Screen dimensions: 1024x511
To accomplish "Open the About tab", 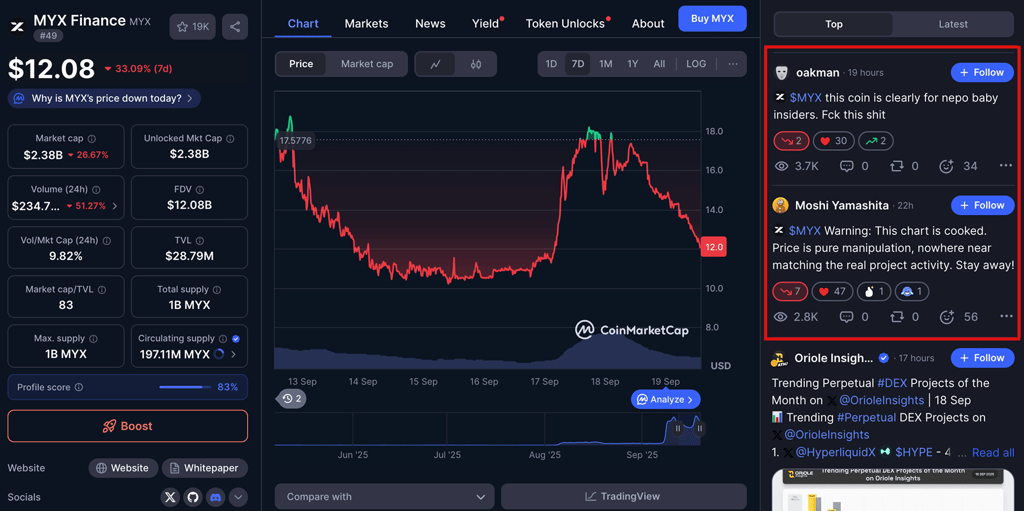I will point(648,24).
